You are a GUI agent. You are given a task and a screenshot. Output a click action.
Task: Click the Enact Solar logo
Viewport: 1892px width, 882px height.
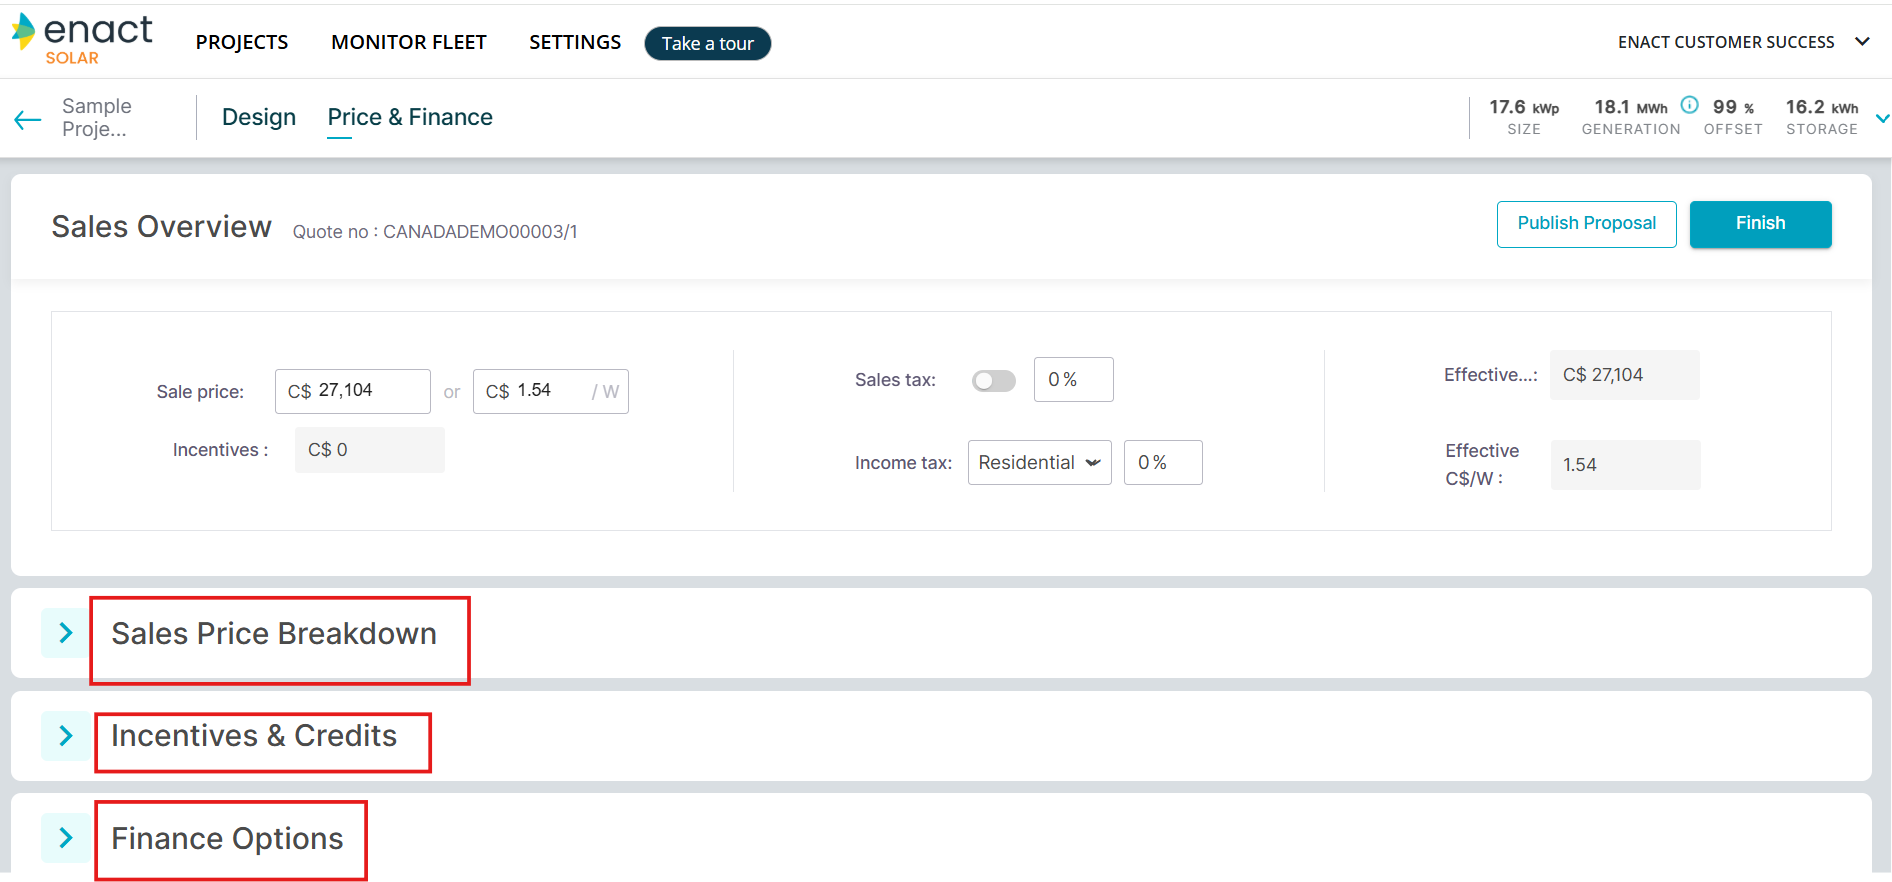pos(82,40)
